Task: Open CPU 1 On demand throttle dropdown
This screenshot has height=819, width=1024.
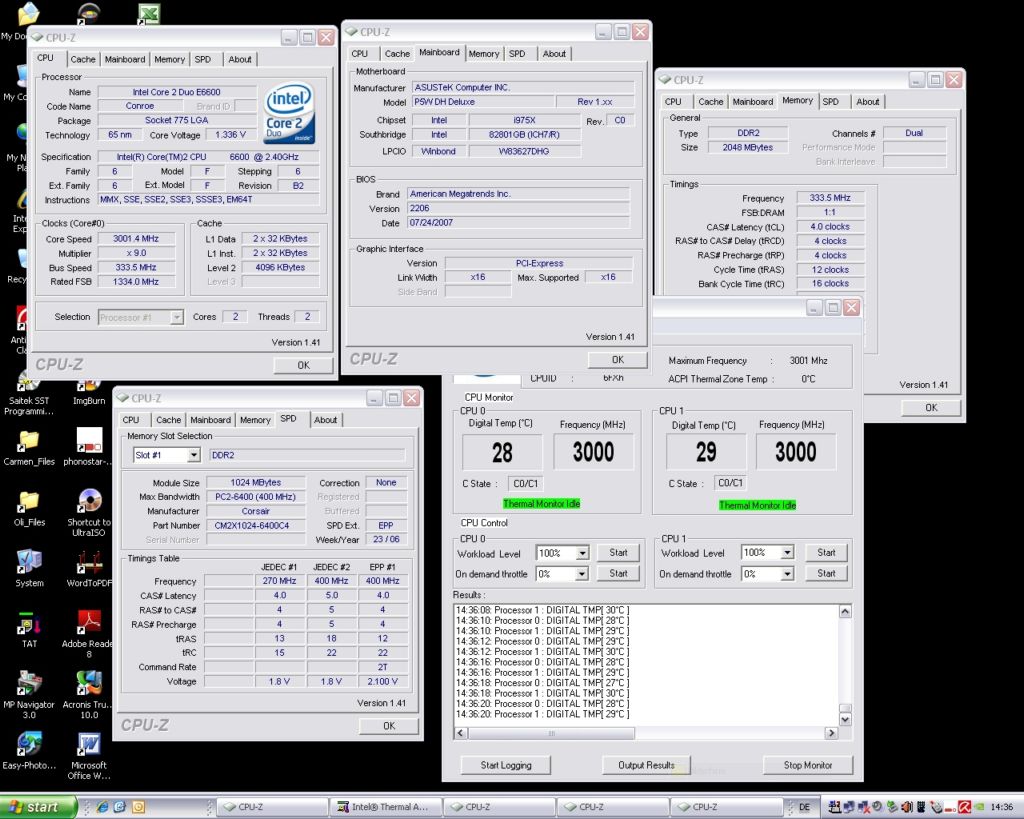Action: (788, 573)
